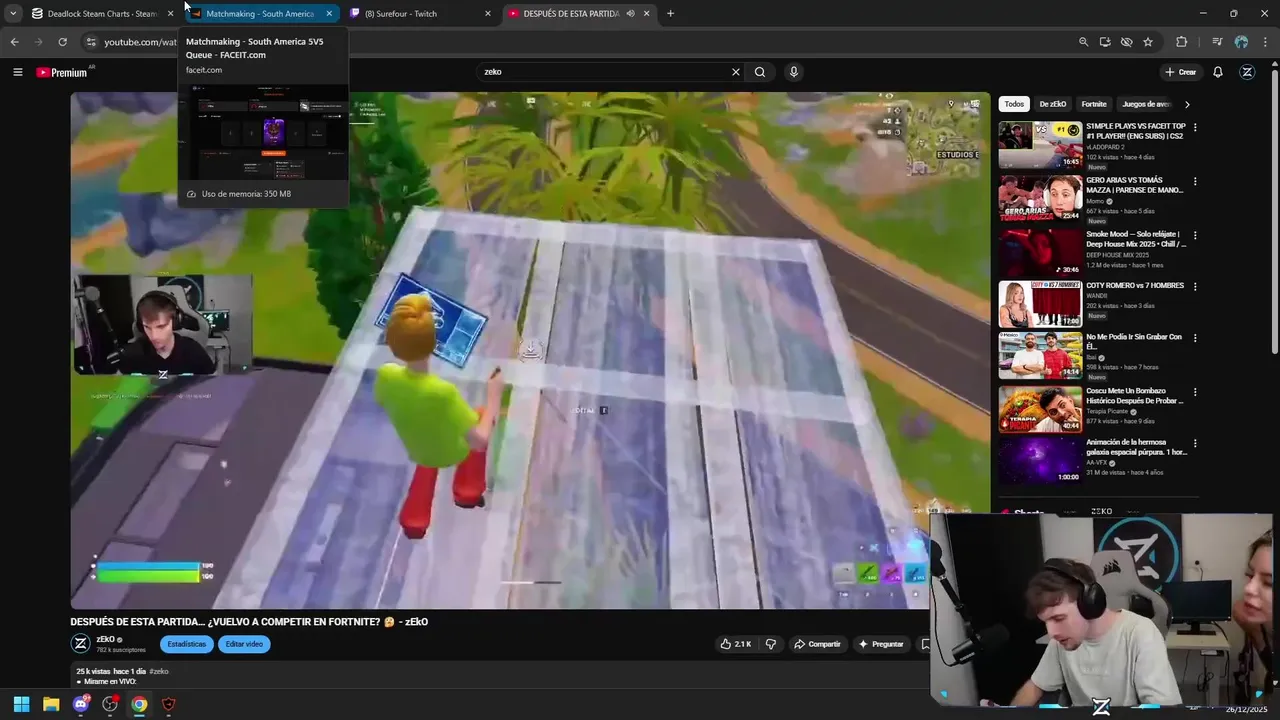Open File Explorer from taskbar
This screenshot has width=1280, height=720.
51,704
